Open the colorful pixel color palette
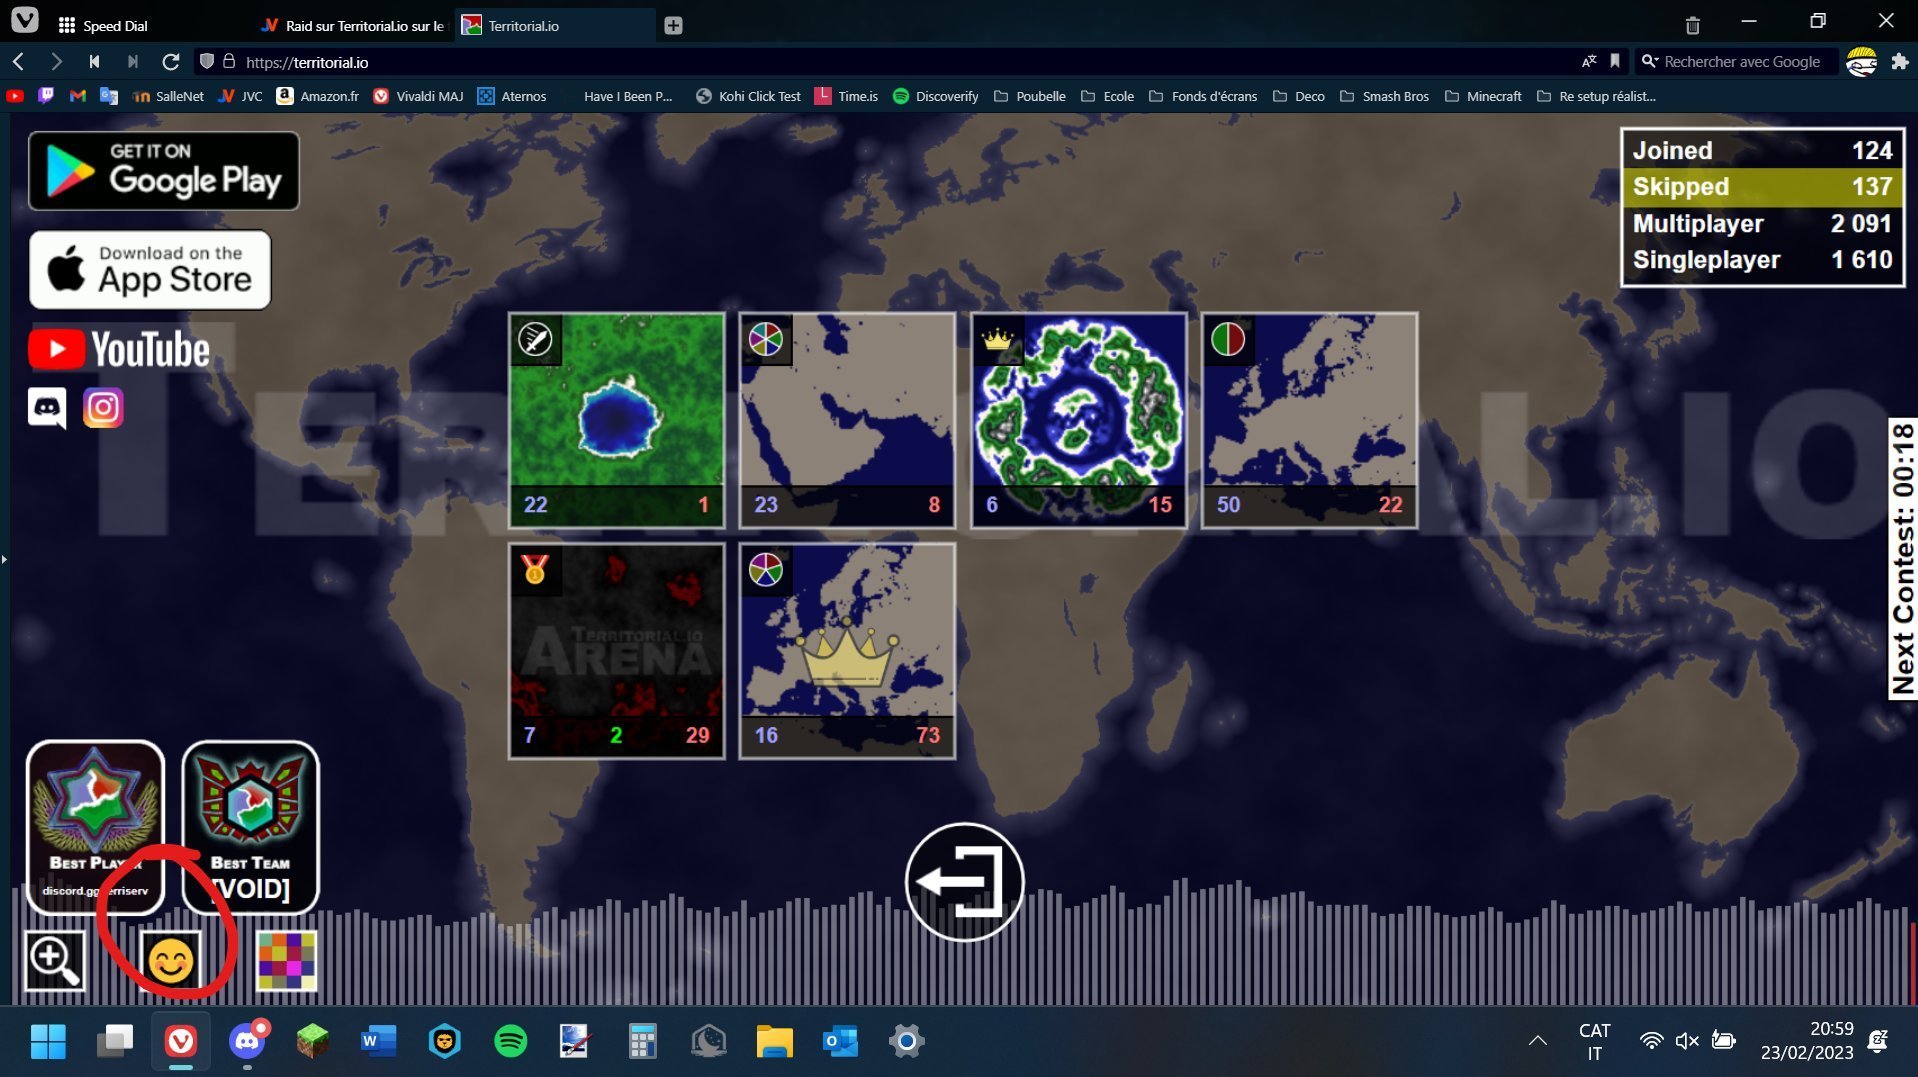Screen dimensions: 1918x1077 pyautogui.click(x=287, y=961)
